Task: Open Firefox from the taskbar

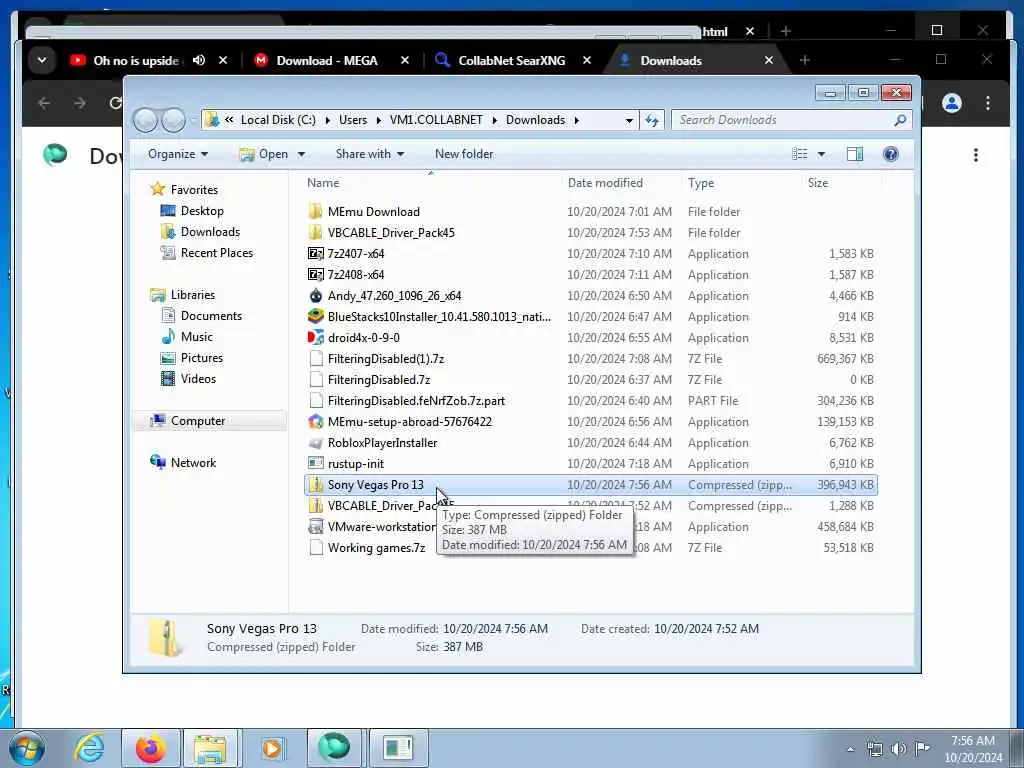Action: (151, 748)
